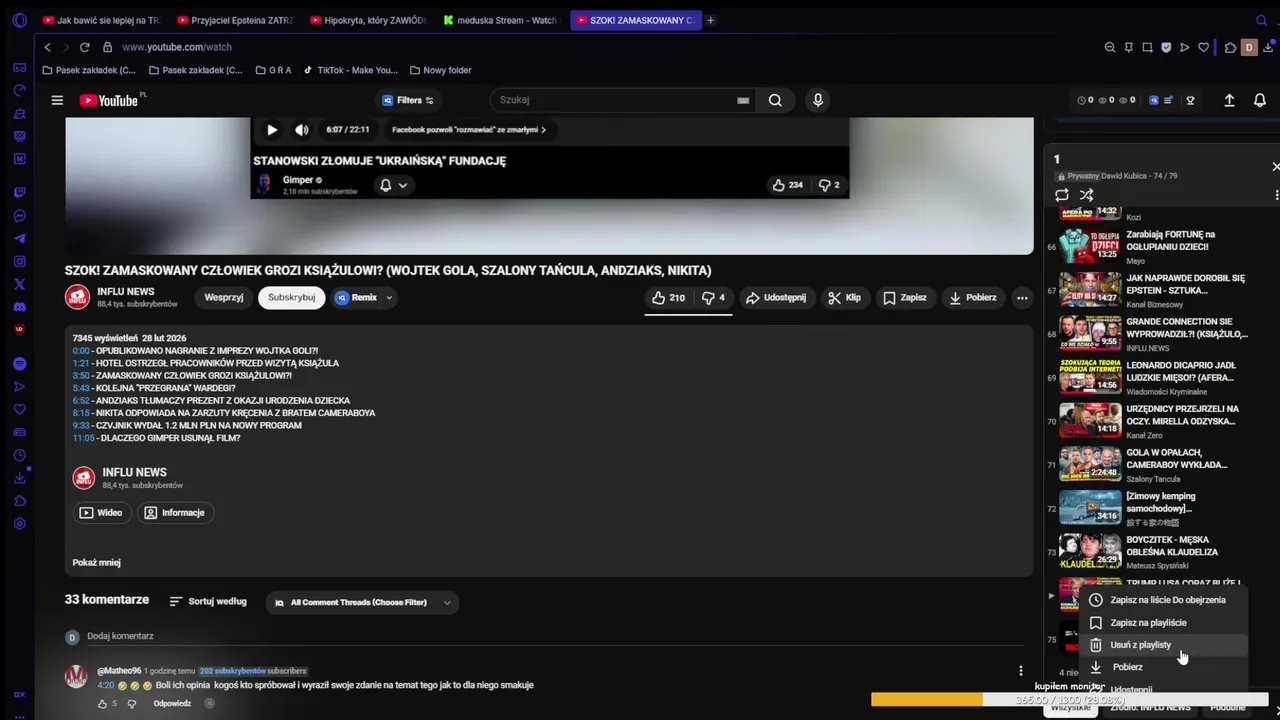Toggle playlist loop
The width and height of the screenshot is (1280, 720).
[x=1062, y=195]
